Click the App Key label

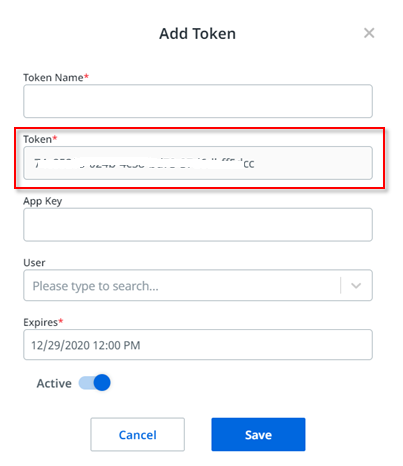43,201
